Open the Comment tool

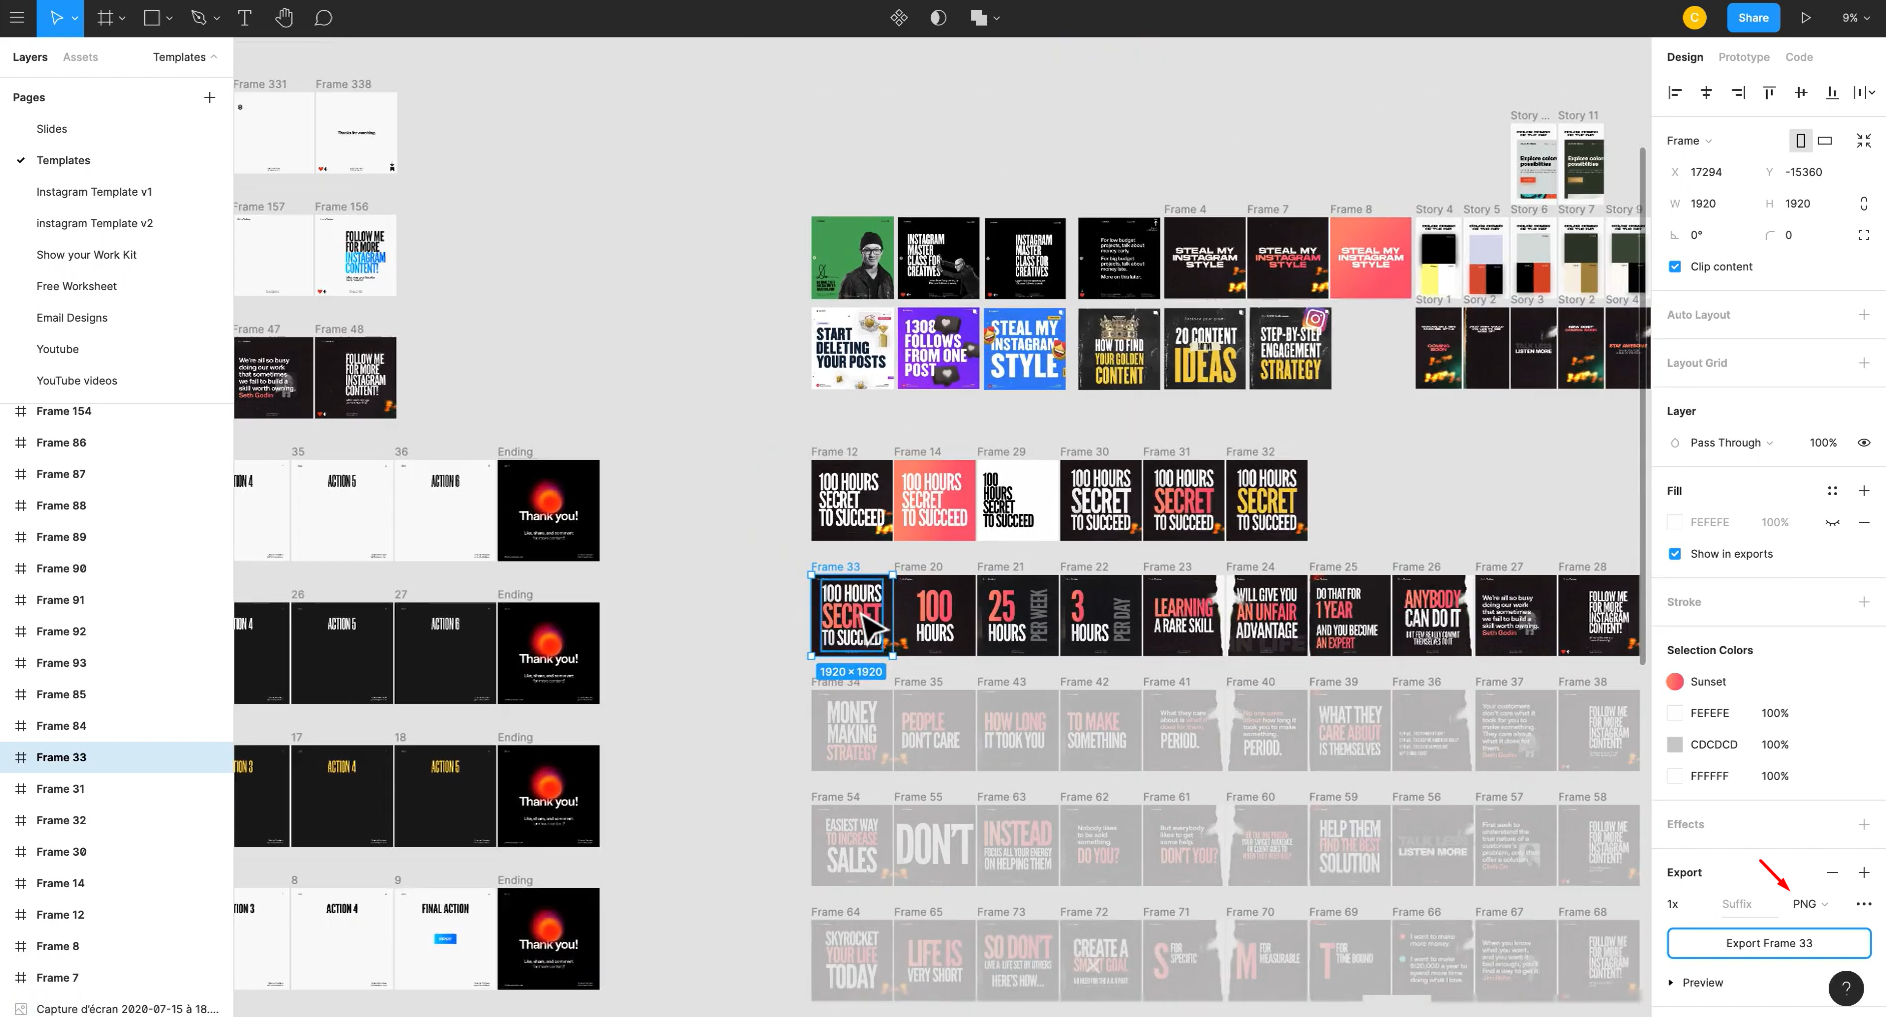[323, 17]
